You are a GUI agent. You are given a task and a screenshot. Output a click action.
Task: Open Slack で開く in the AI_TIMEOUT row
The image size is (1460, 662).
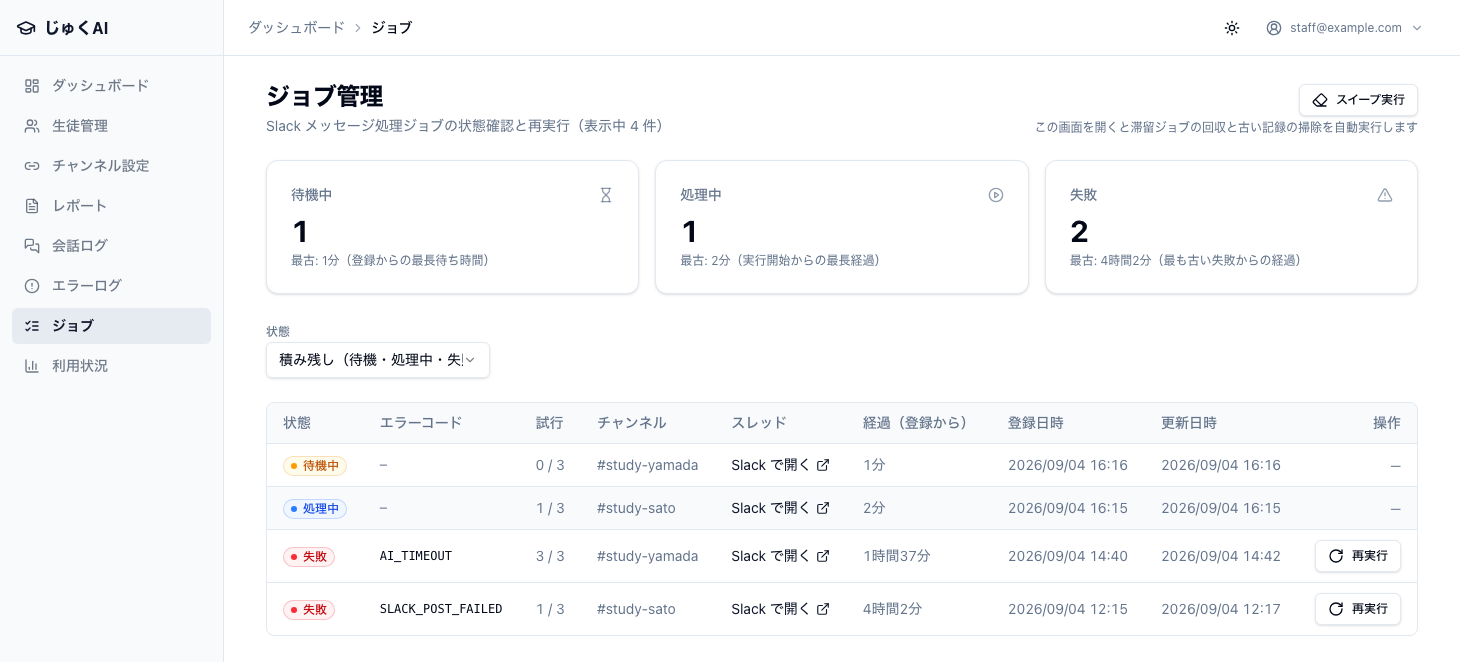[780, 556]
